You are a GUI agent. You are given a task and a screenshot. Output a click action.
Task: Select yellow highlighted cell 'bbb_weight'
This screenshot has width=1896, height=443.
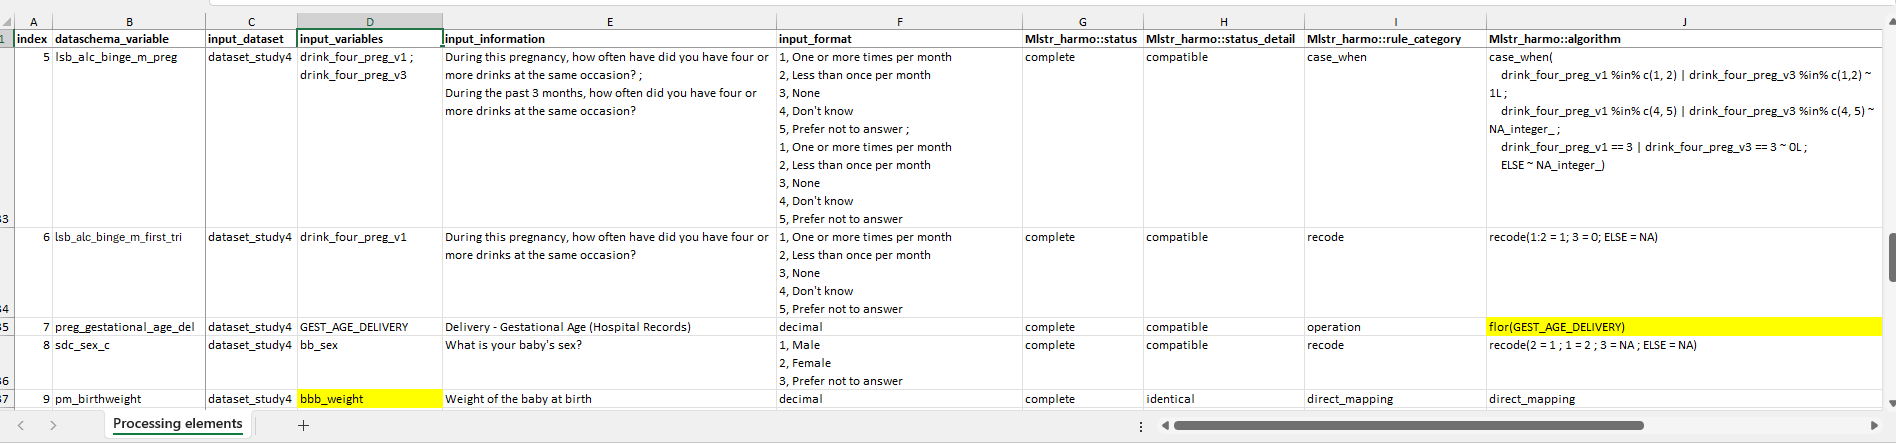(x=370, y=399)
